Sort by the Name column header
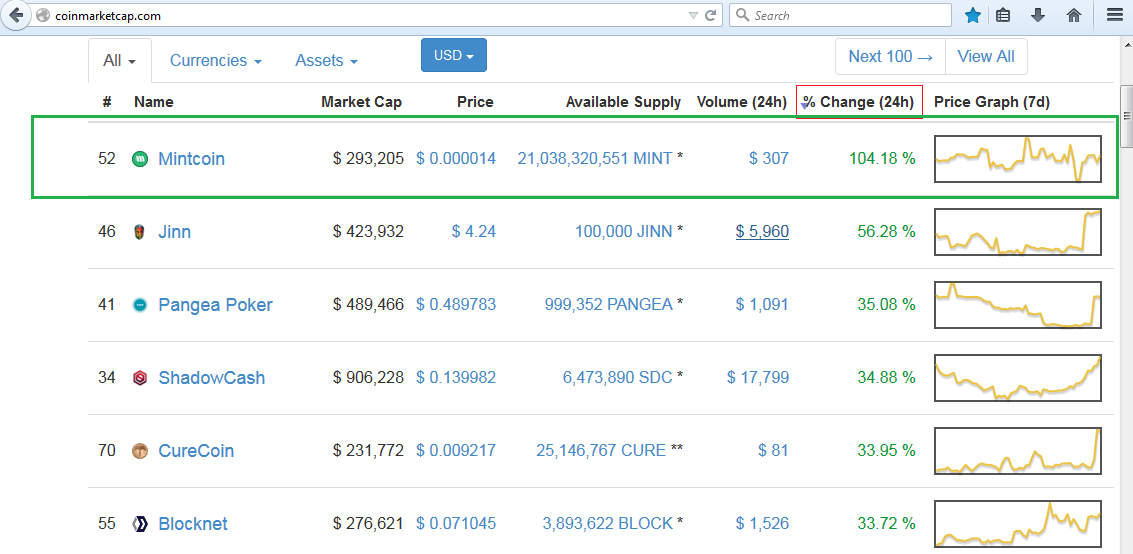Image resolution: width=1133 pixels, height=554 pixels. (153, 102)
